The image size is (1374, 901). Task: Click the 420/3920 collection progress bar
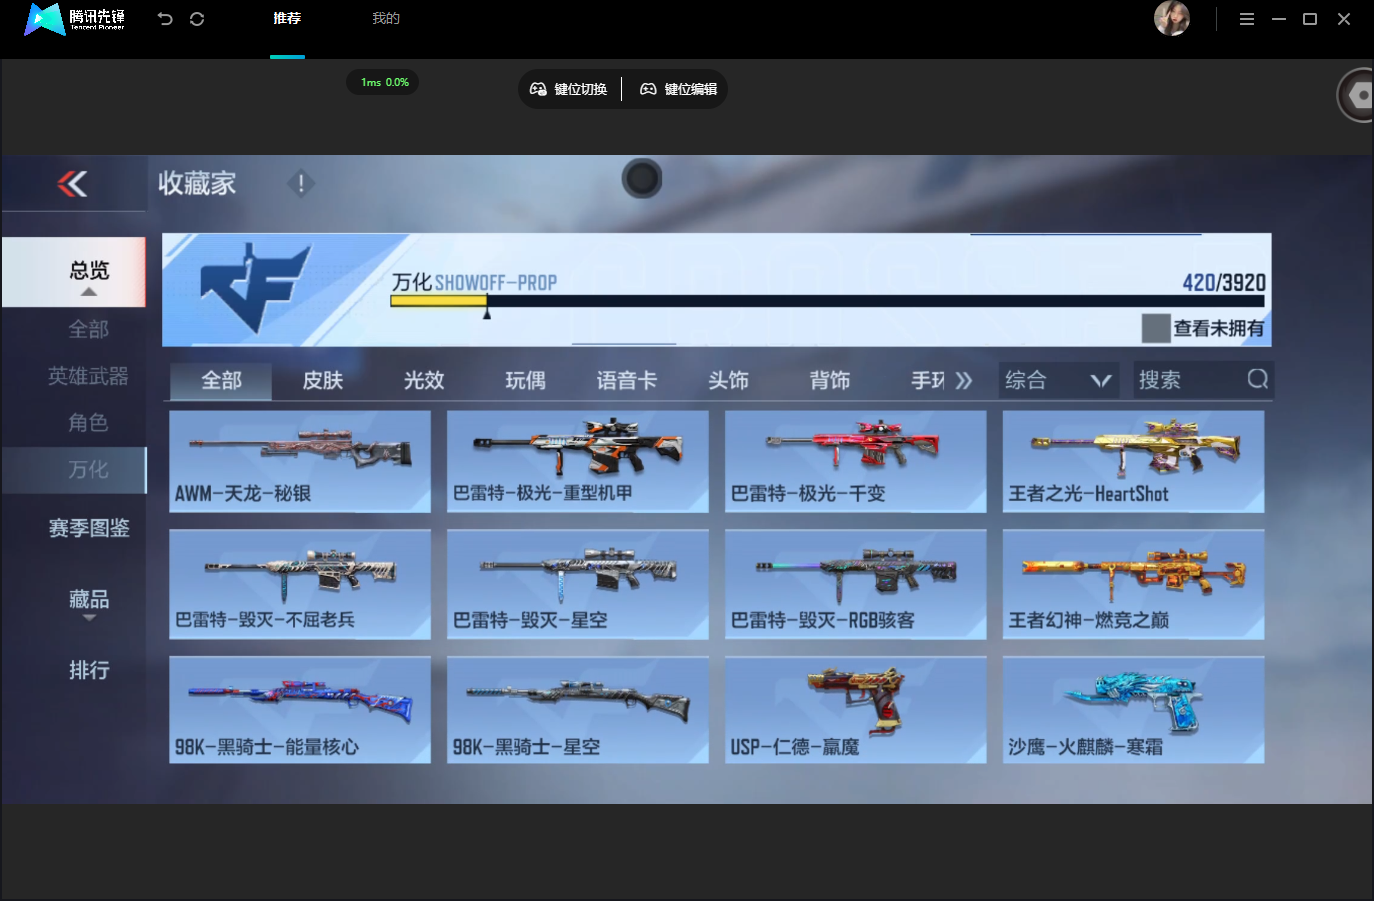pyautogui.click(x=827, y=301)
